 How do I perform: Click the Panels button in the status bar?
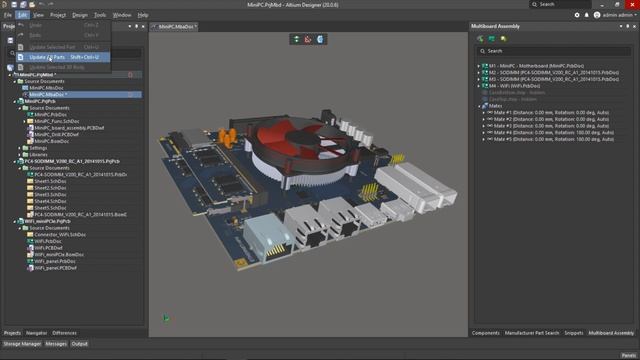click(629, 356)
